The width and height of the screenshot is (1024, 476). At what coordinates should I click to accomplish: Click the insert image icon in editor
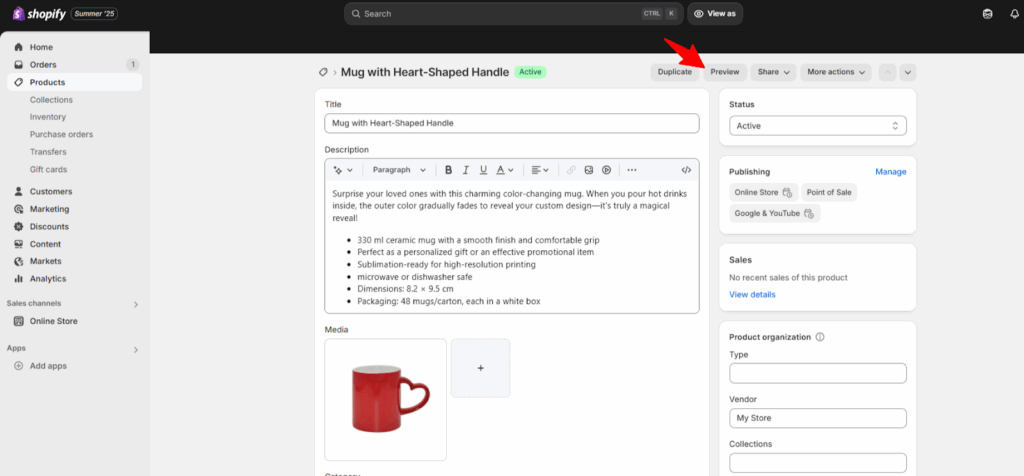[589, 170]
